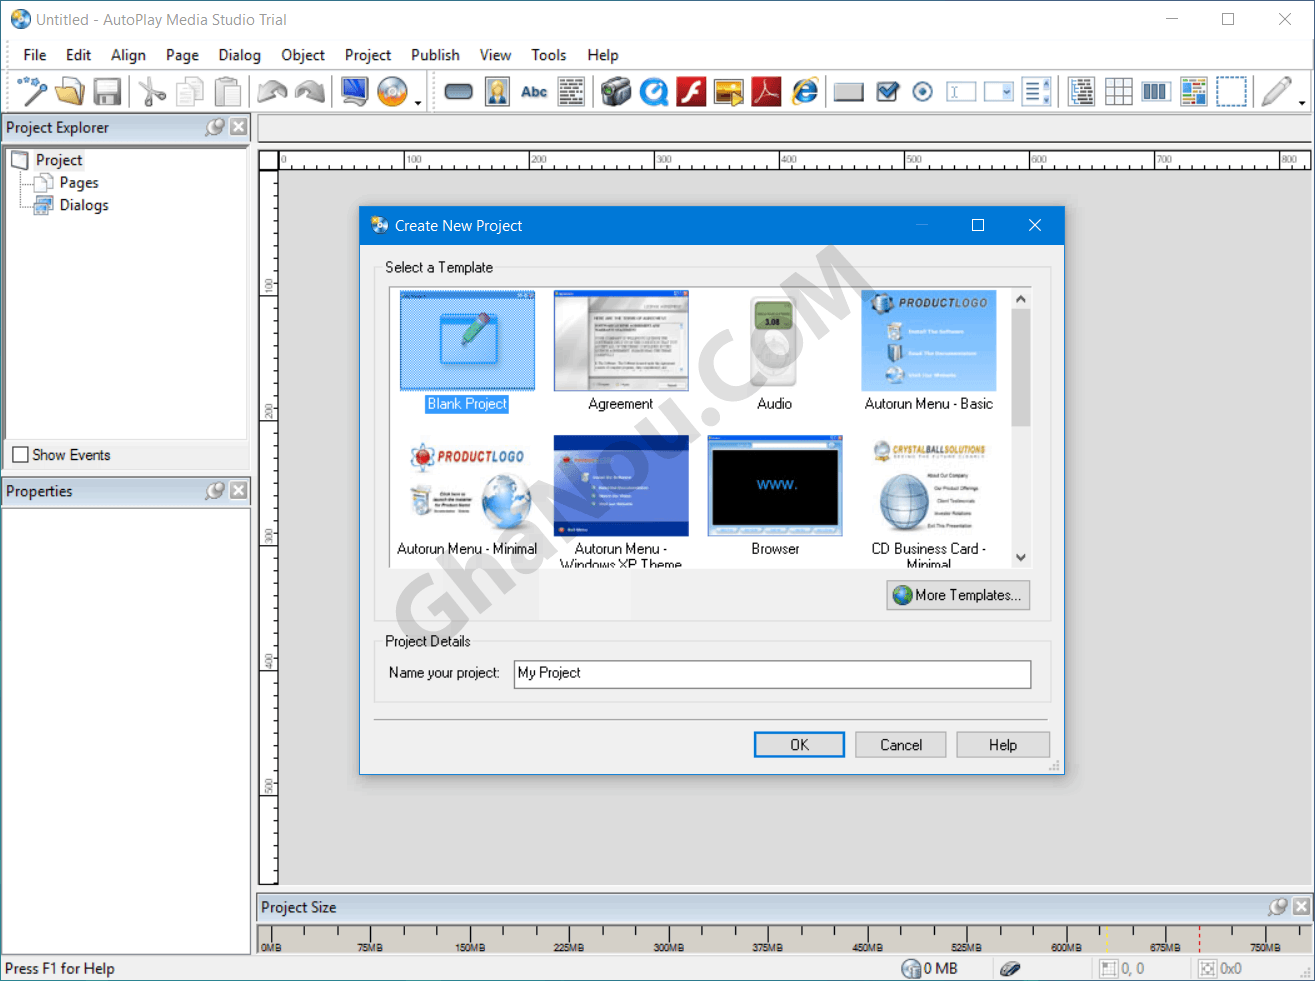The height and width of the screenshot is (981, 1315).
Task: Insert a Grid object from the toolbar
Action: 1118,92
